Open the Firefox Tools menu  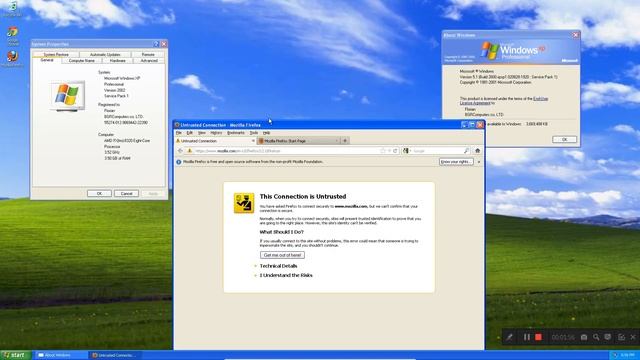click(254, 133)
